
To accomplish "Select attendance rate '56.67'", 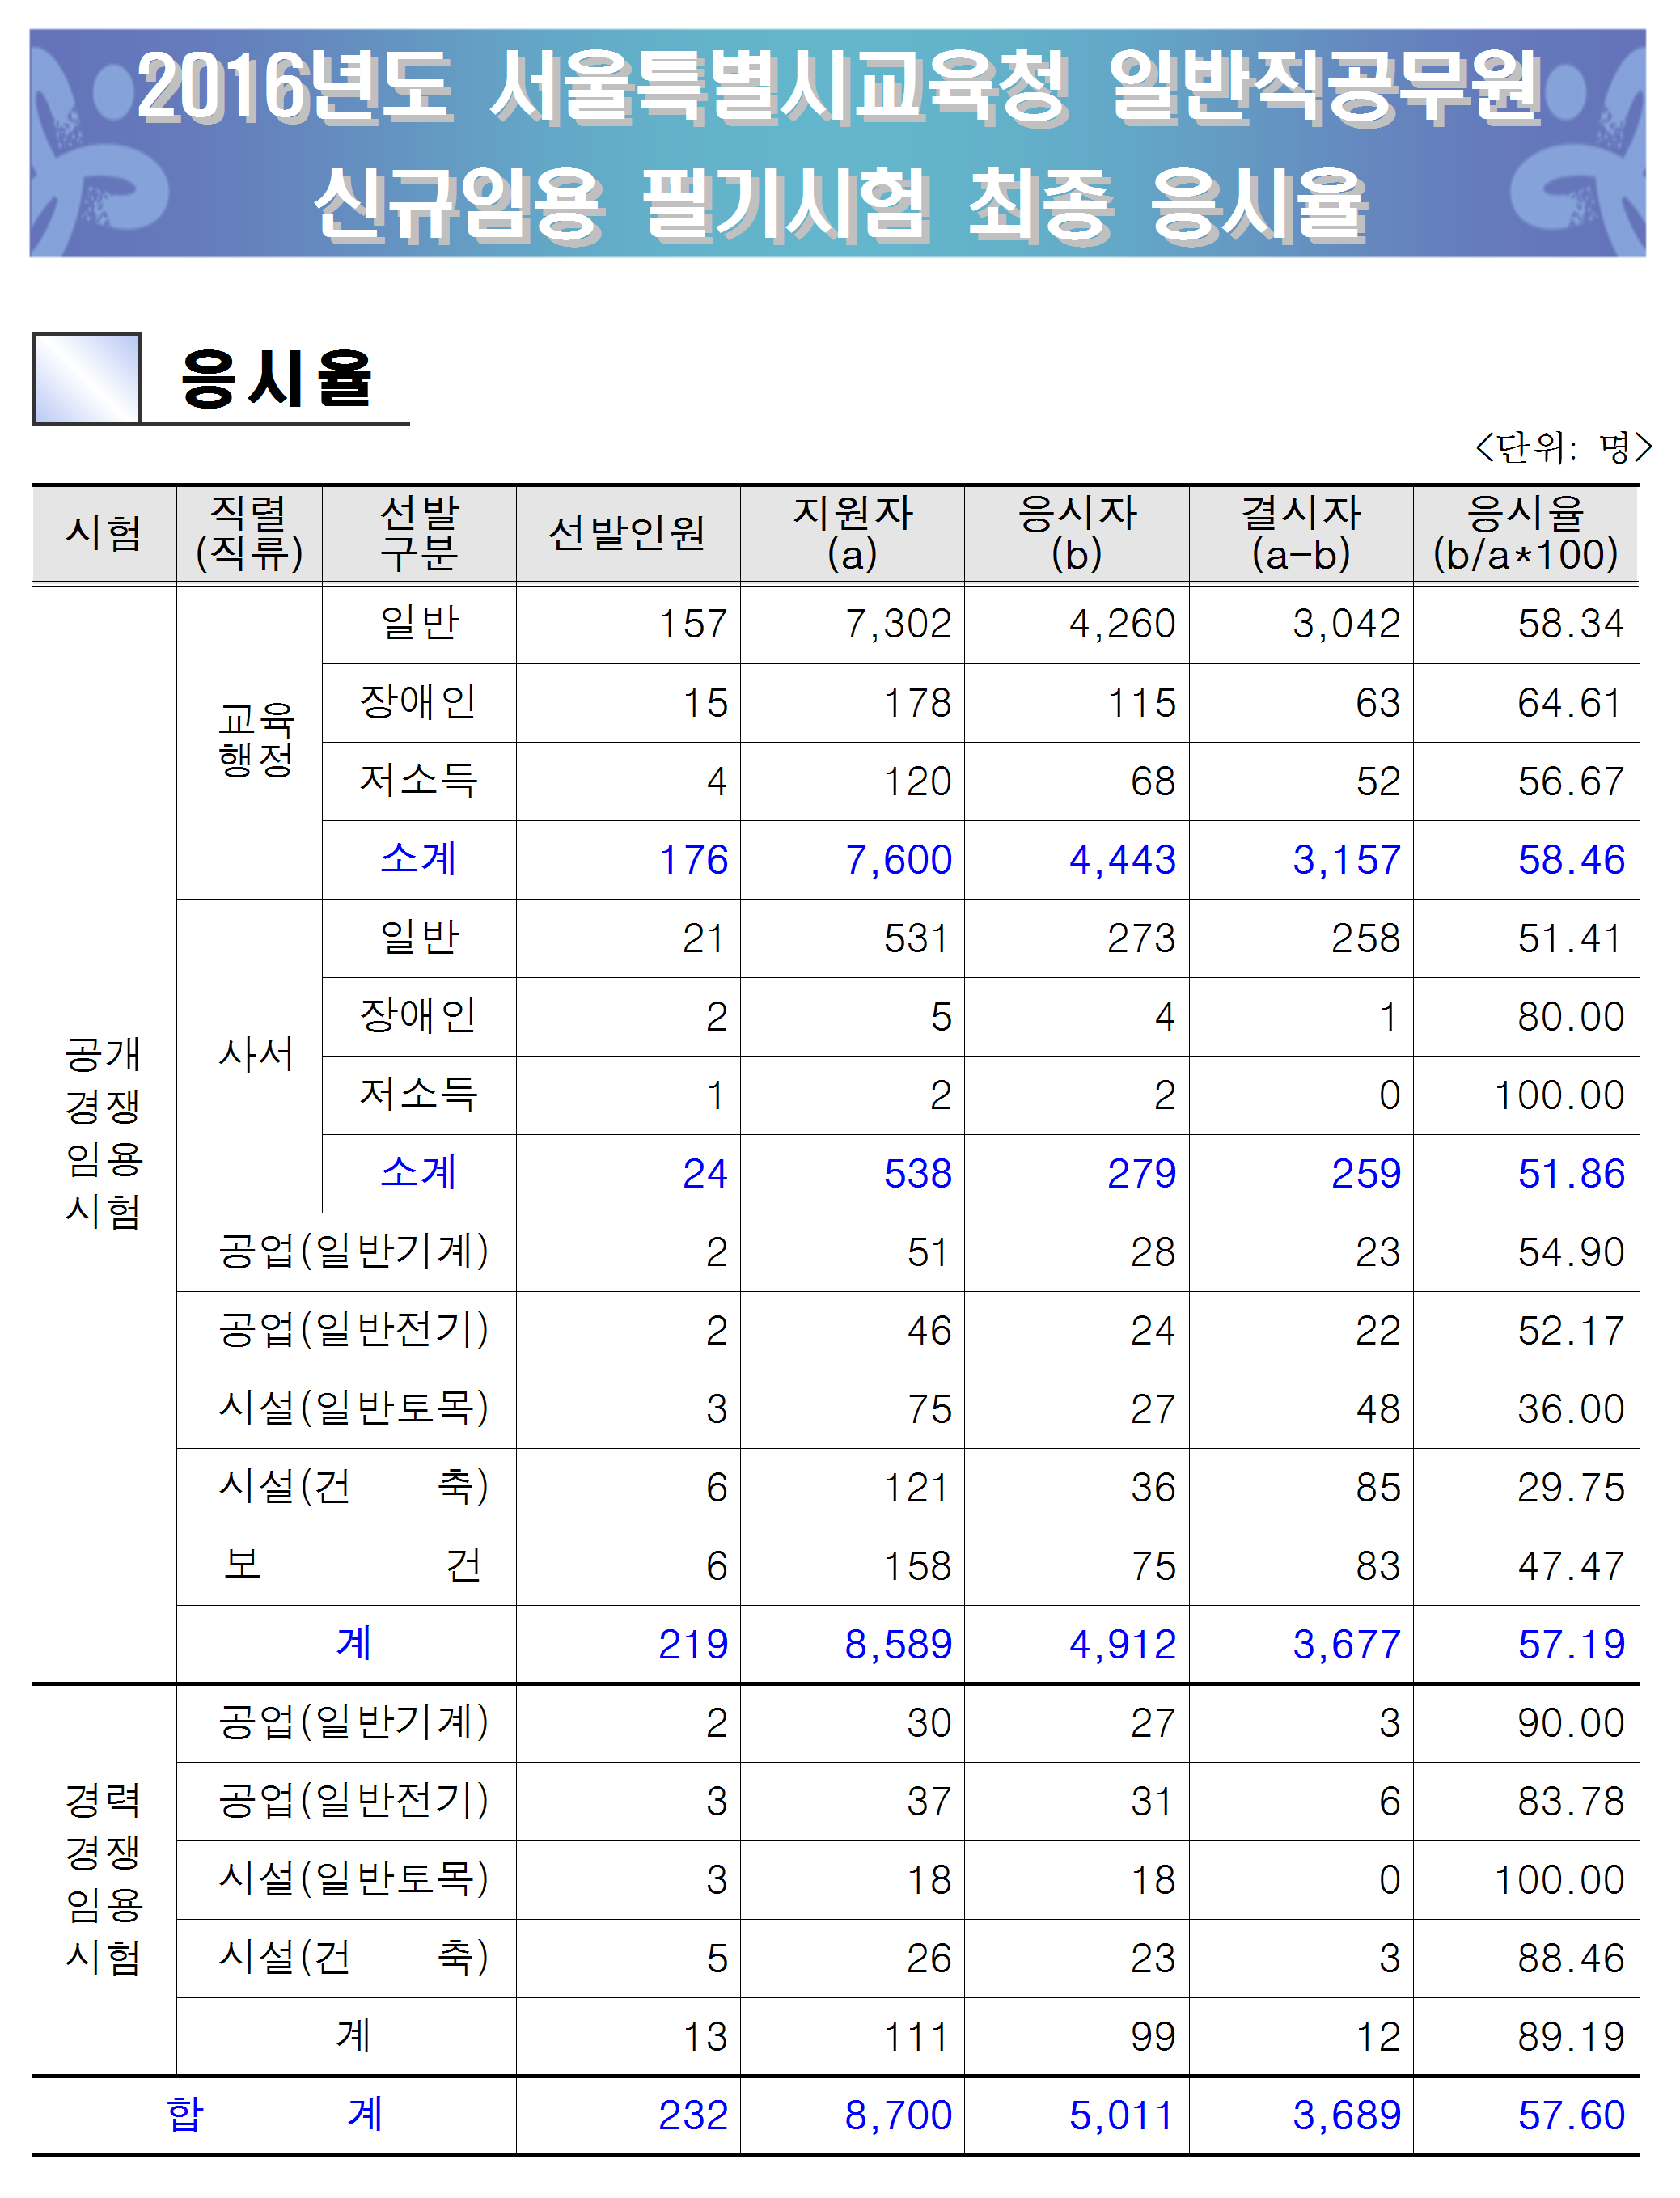I will 1571,782.
